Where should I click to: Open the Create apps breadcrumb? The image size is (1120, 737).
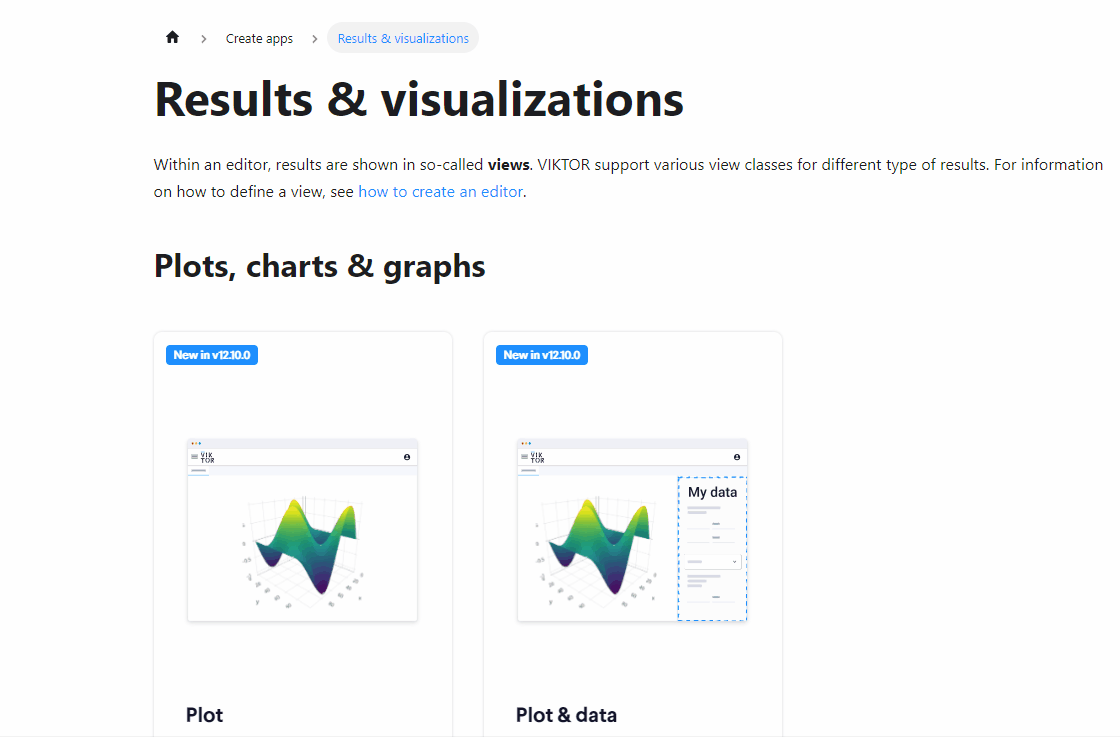259,39
